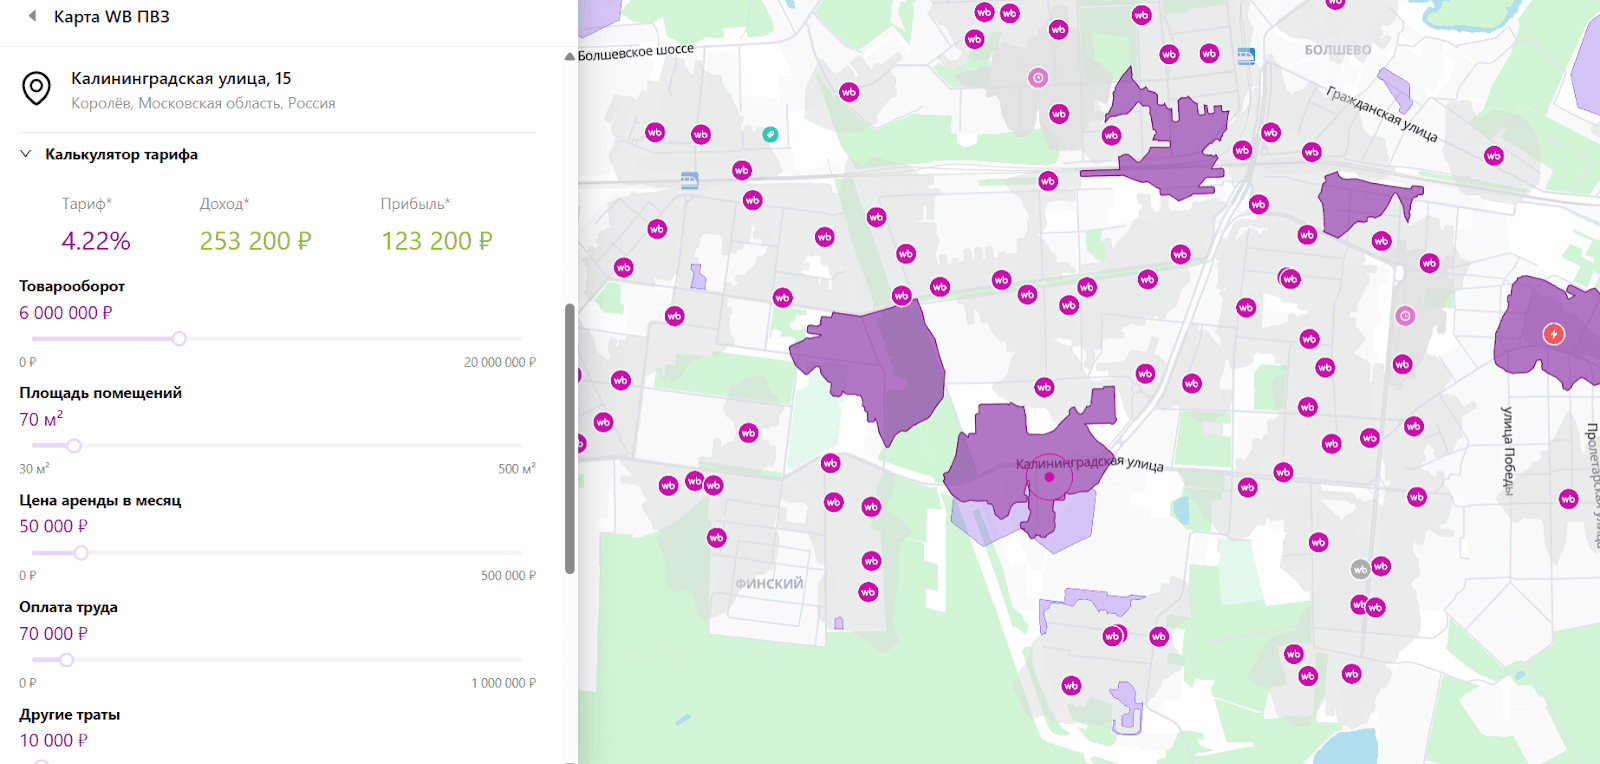The width and height of the screenshot is (1600, 764).
Task: Click the Площадь помещений slider handle
Action: (74, 446)
